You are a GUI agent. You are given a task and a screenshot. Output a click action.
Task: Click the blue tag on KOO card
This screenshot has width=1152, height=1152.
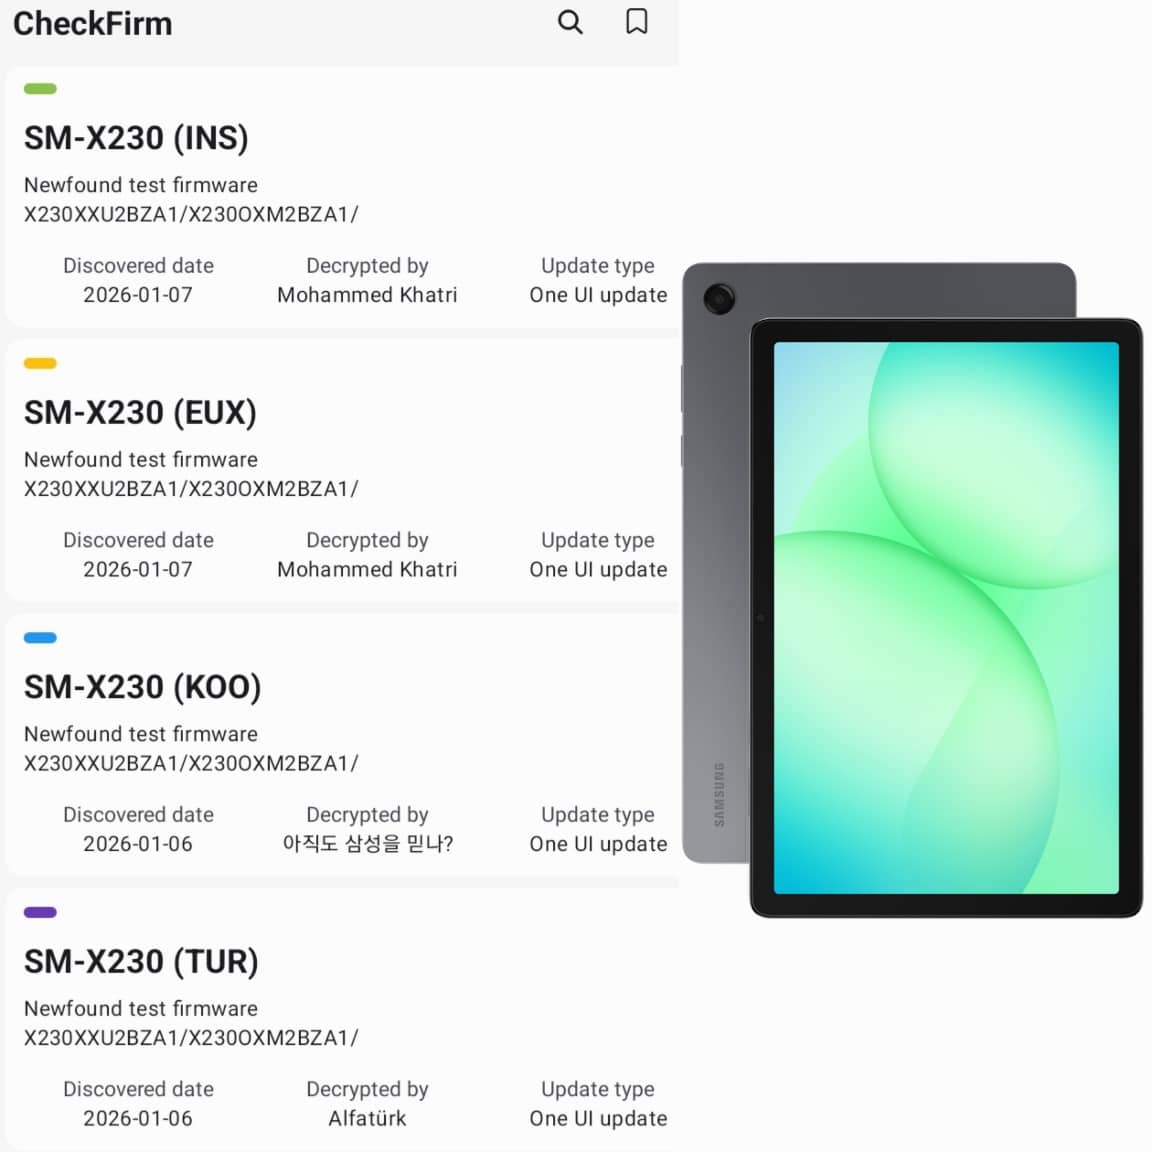[x=40, y=638]
